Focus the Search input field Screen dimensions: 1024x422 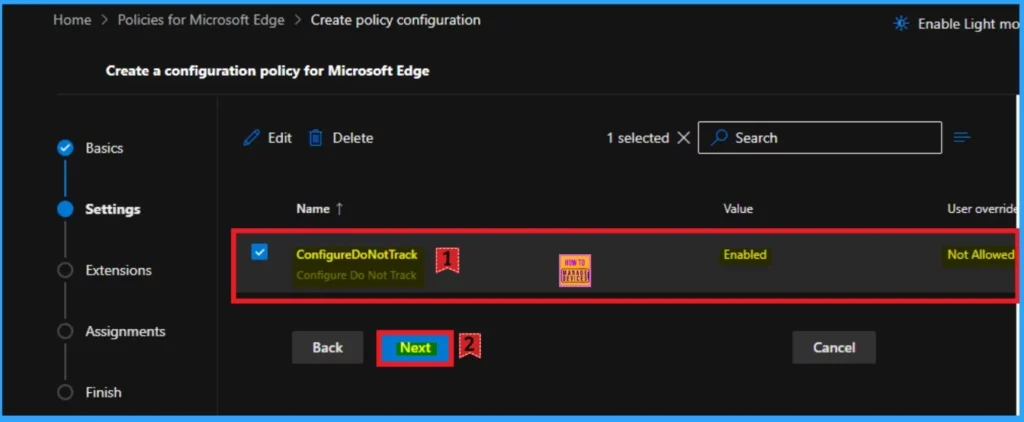(820, 138)
